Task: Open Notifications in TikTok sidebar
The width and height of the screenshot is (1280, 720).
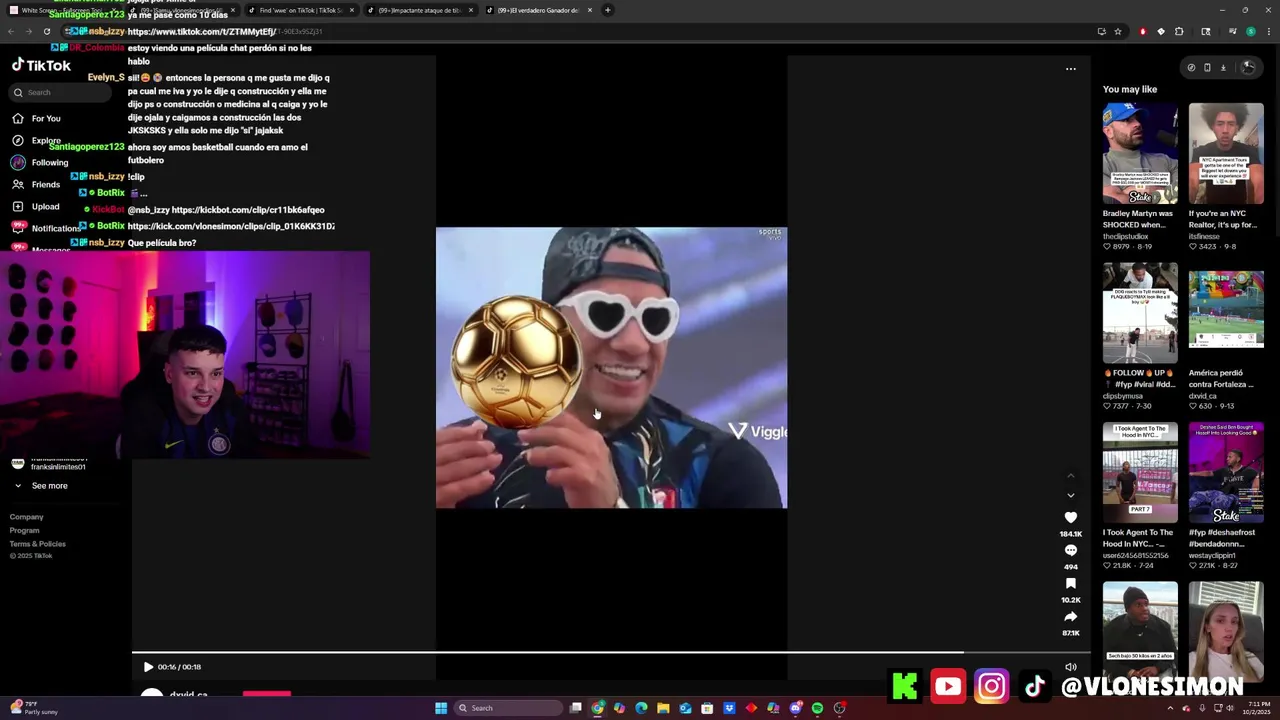Action: coord(46,228)
